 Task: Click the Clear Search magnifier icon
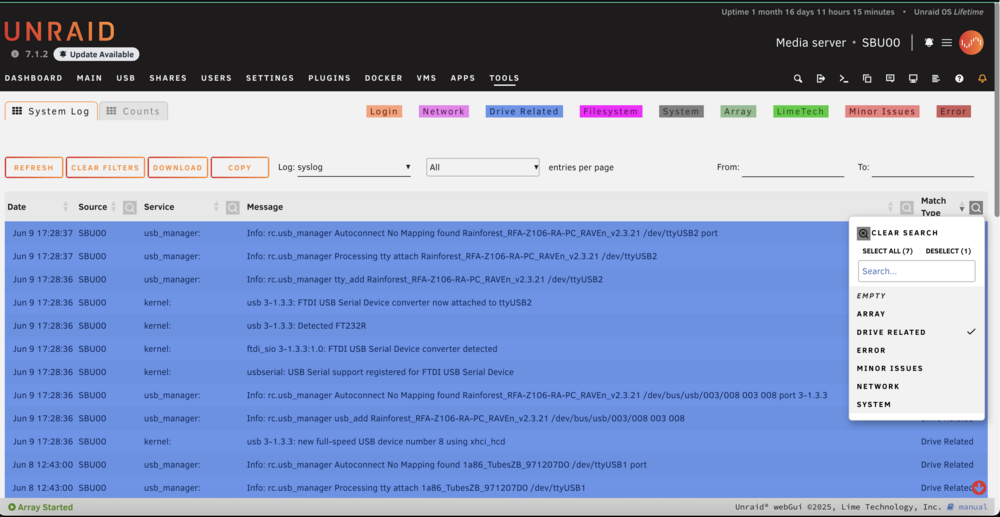tap(863, 233)
